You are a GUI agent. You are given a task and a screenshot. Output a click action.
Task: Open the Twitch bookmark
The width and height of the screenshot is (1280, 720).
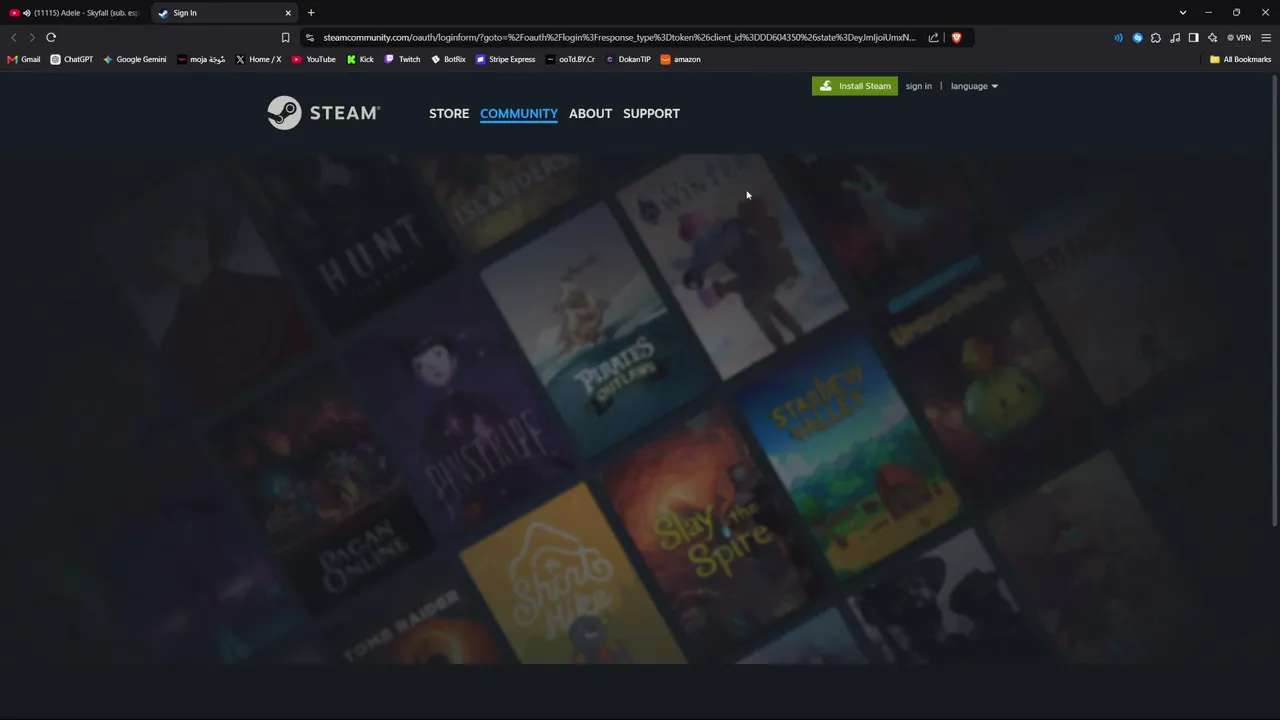click(403, 59)
